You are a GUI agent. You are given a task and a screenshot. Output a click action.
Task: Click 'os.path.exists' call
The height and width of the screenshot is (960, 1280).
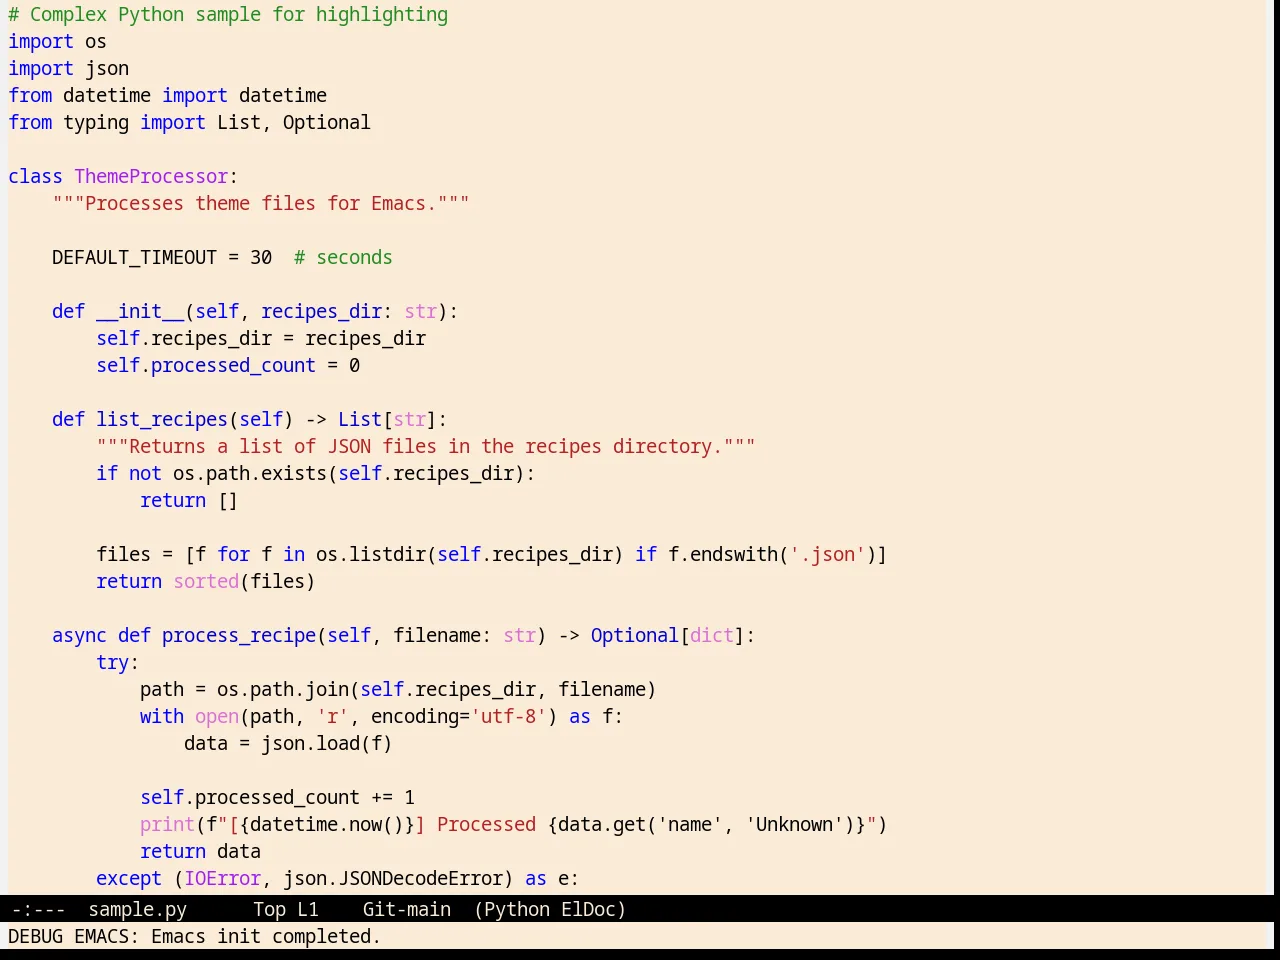(x=250, y=473)
